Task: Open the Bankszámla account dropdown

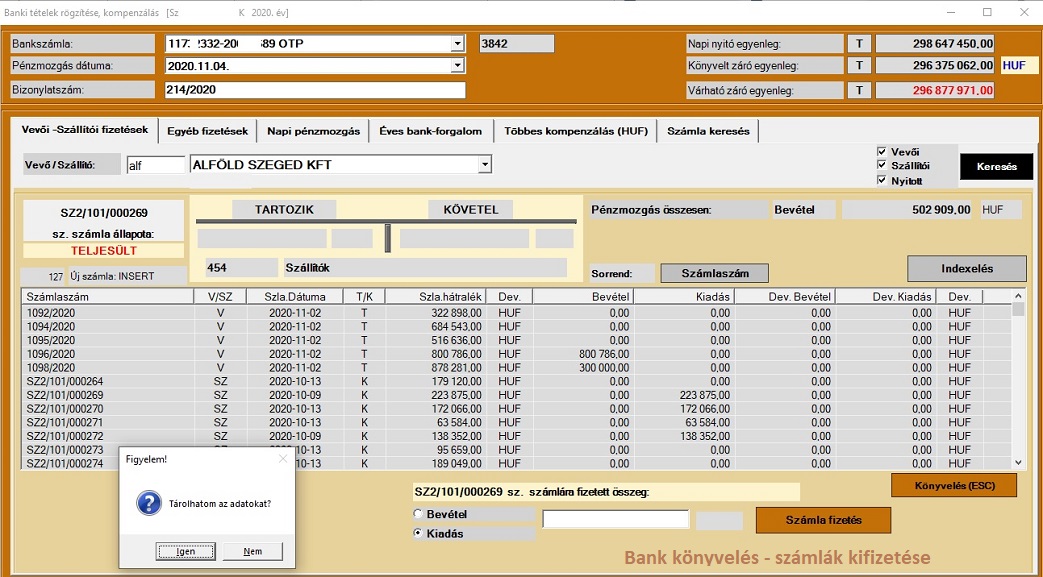Action: coord(456,43)
